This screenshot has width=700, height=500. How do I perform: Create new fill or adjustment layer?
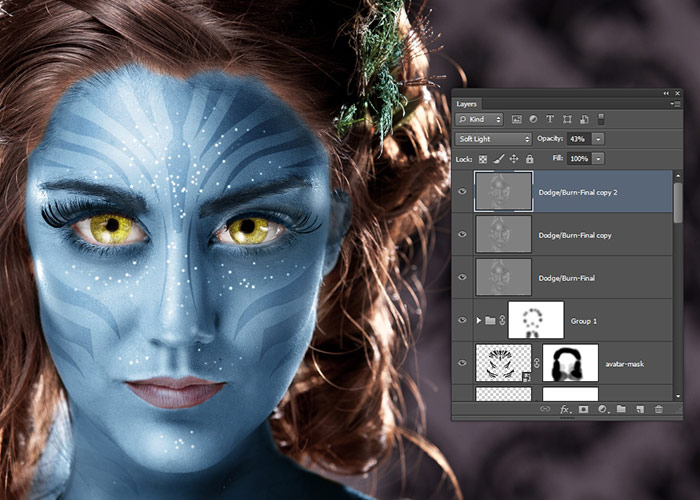[603, 409]
